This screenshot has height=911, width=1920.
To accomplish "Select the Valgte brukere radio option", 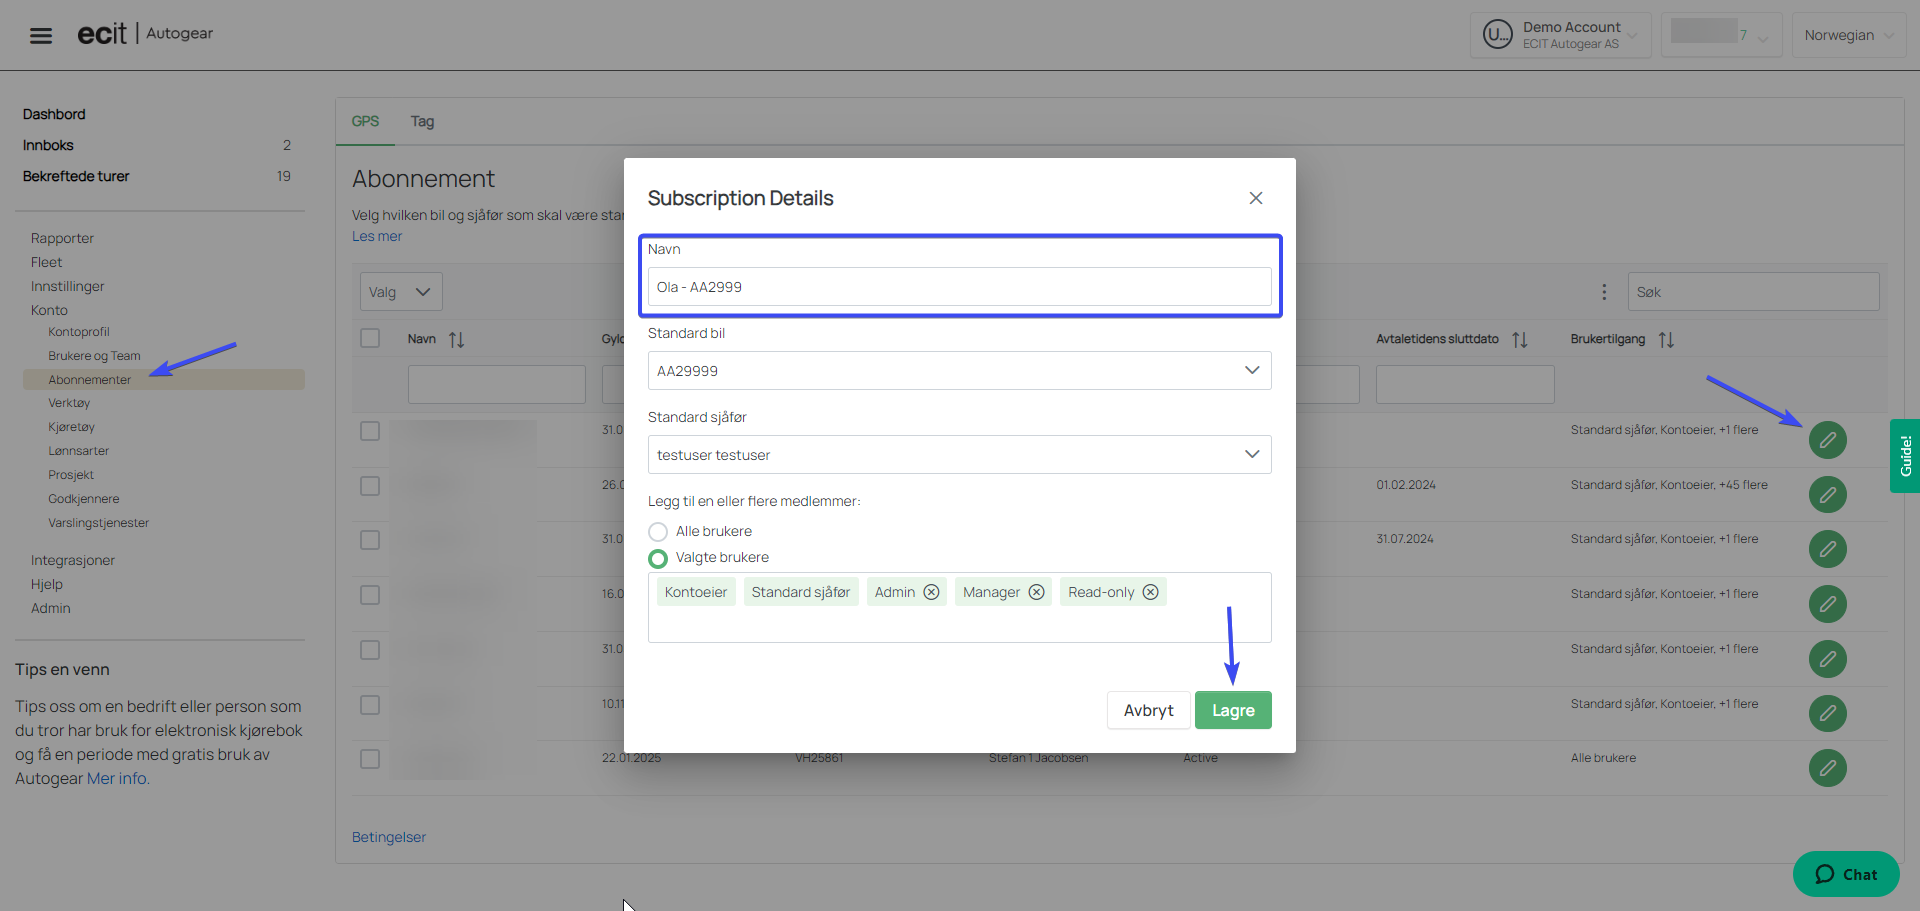I will click(x=658, y=558).
